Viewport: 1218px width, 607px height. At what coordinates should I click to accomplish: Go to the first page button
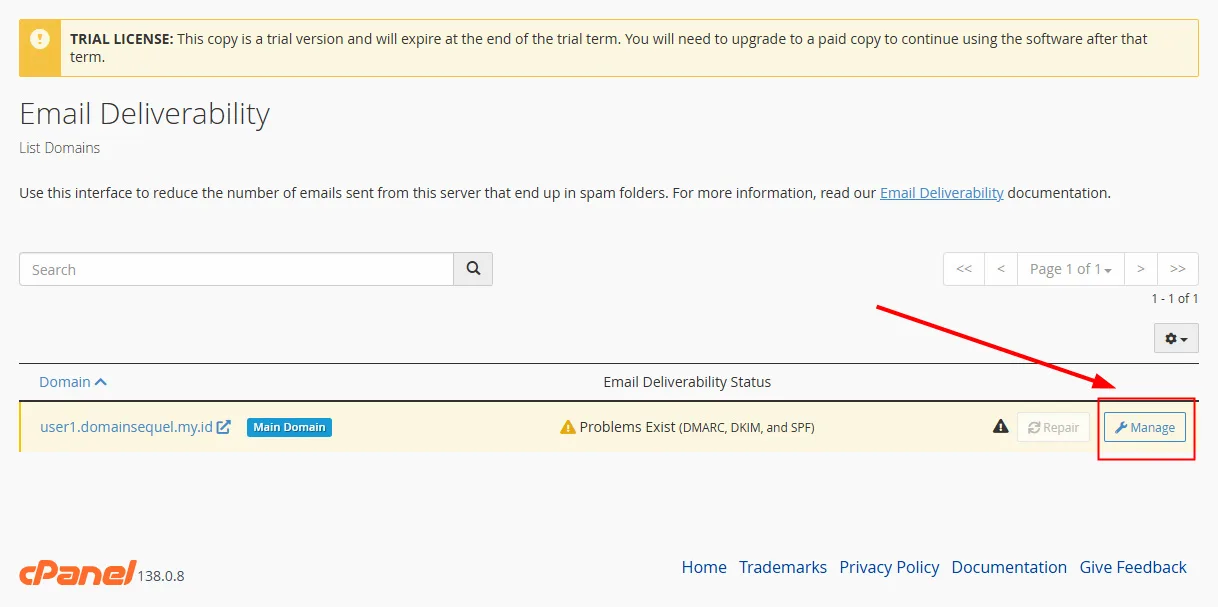964,269
